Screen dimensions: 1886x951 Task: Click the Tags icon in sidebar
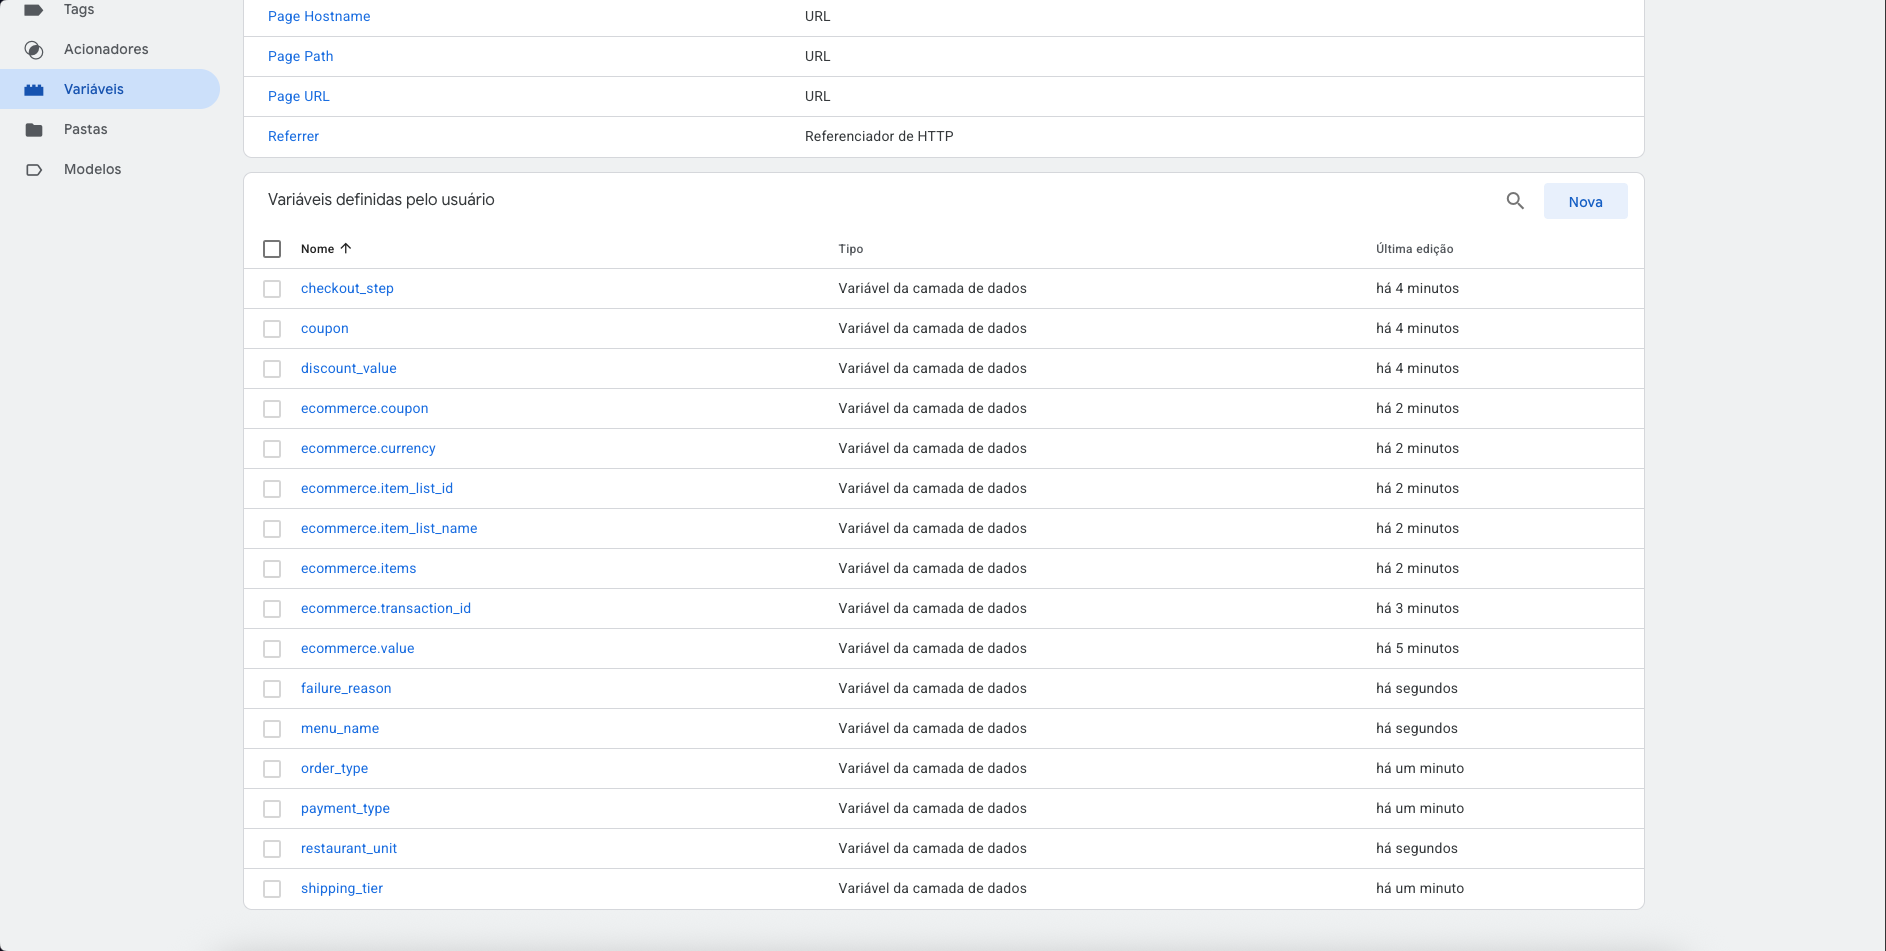[x=33, y=10]
